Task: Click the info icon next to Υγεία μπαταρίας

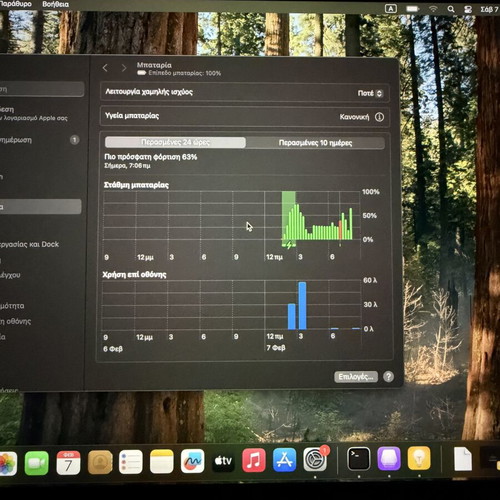Action: click(379, 117)
